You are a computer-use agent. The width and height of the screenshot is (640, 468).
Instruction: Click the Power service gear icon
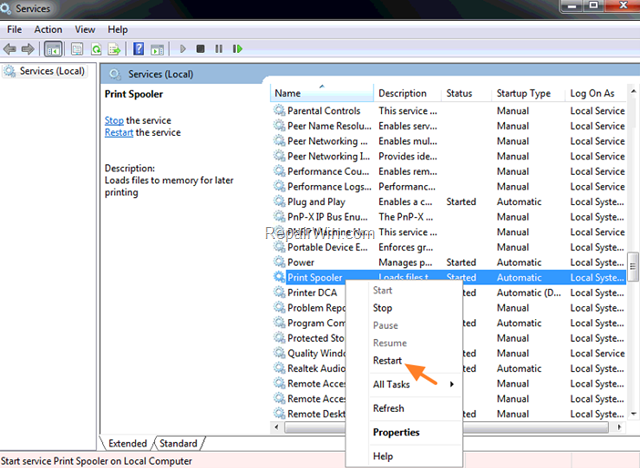click(279, 262)
